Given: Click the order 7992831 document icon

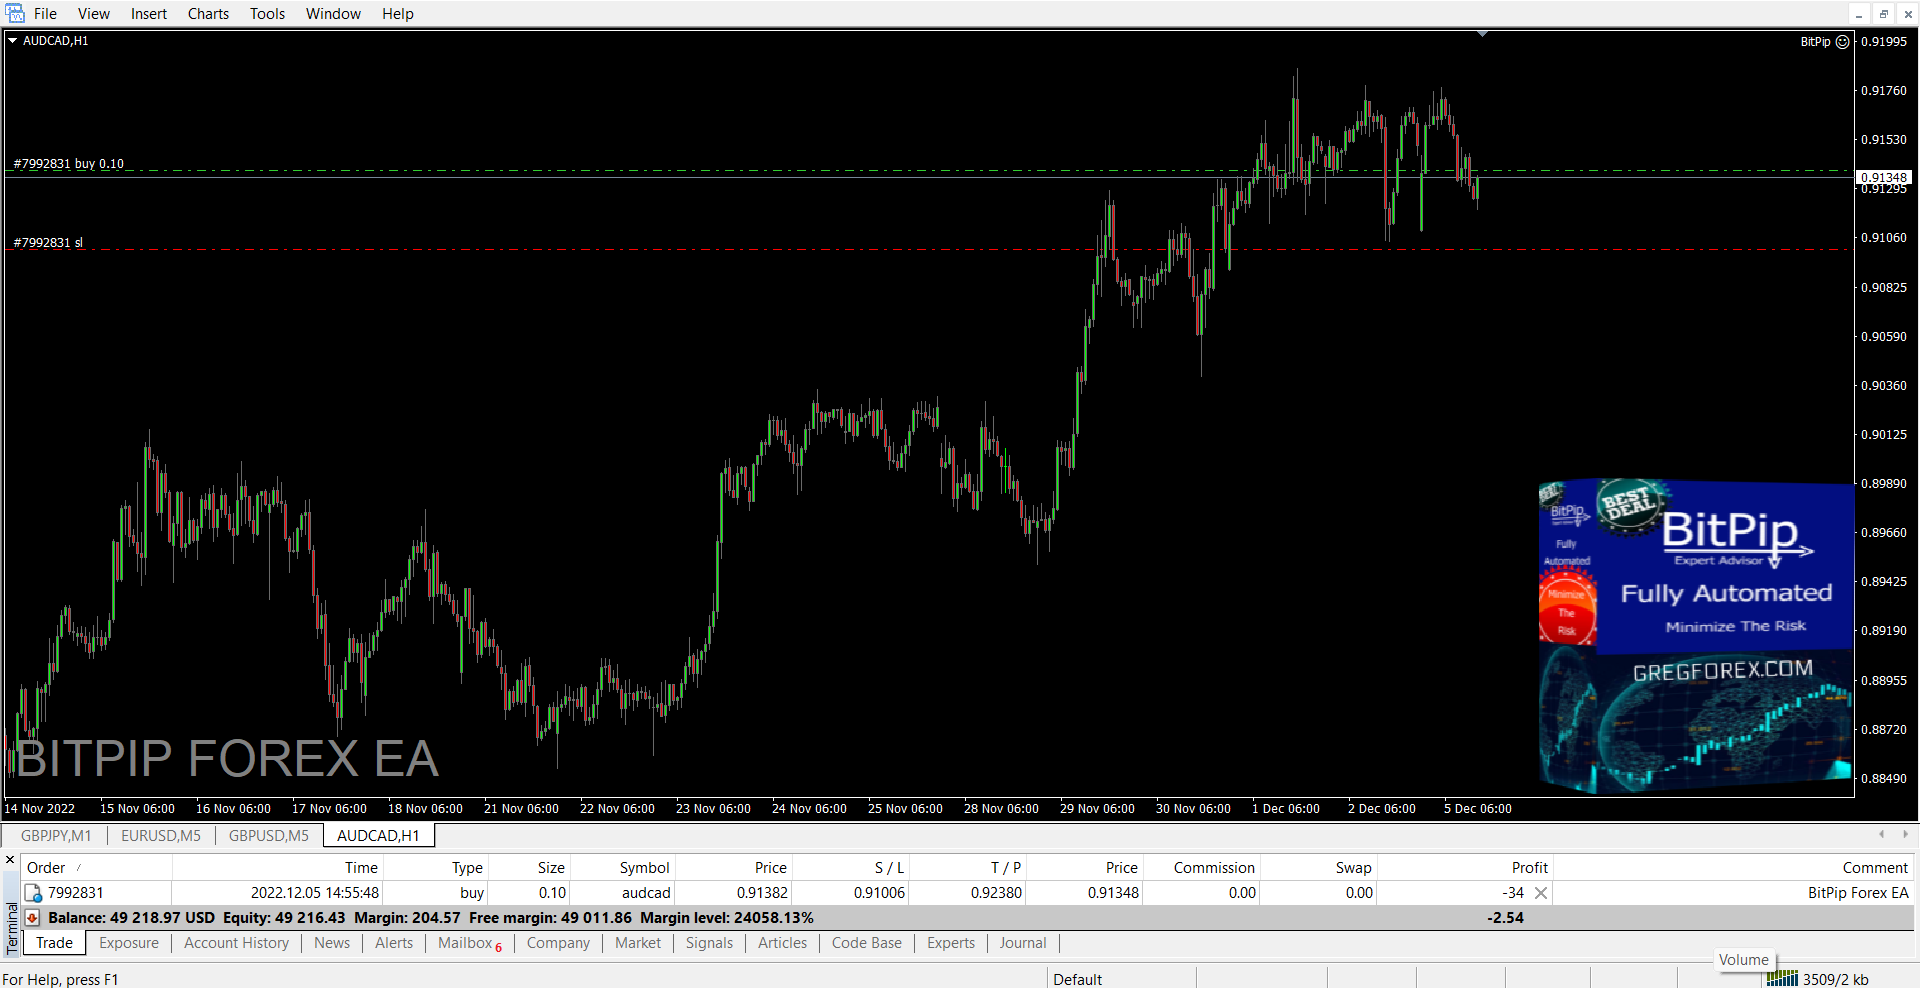Looking at the screenshot, I should pyautogui.click(x=34, y=893).
